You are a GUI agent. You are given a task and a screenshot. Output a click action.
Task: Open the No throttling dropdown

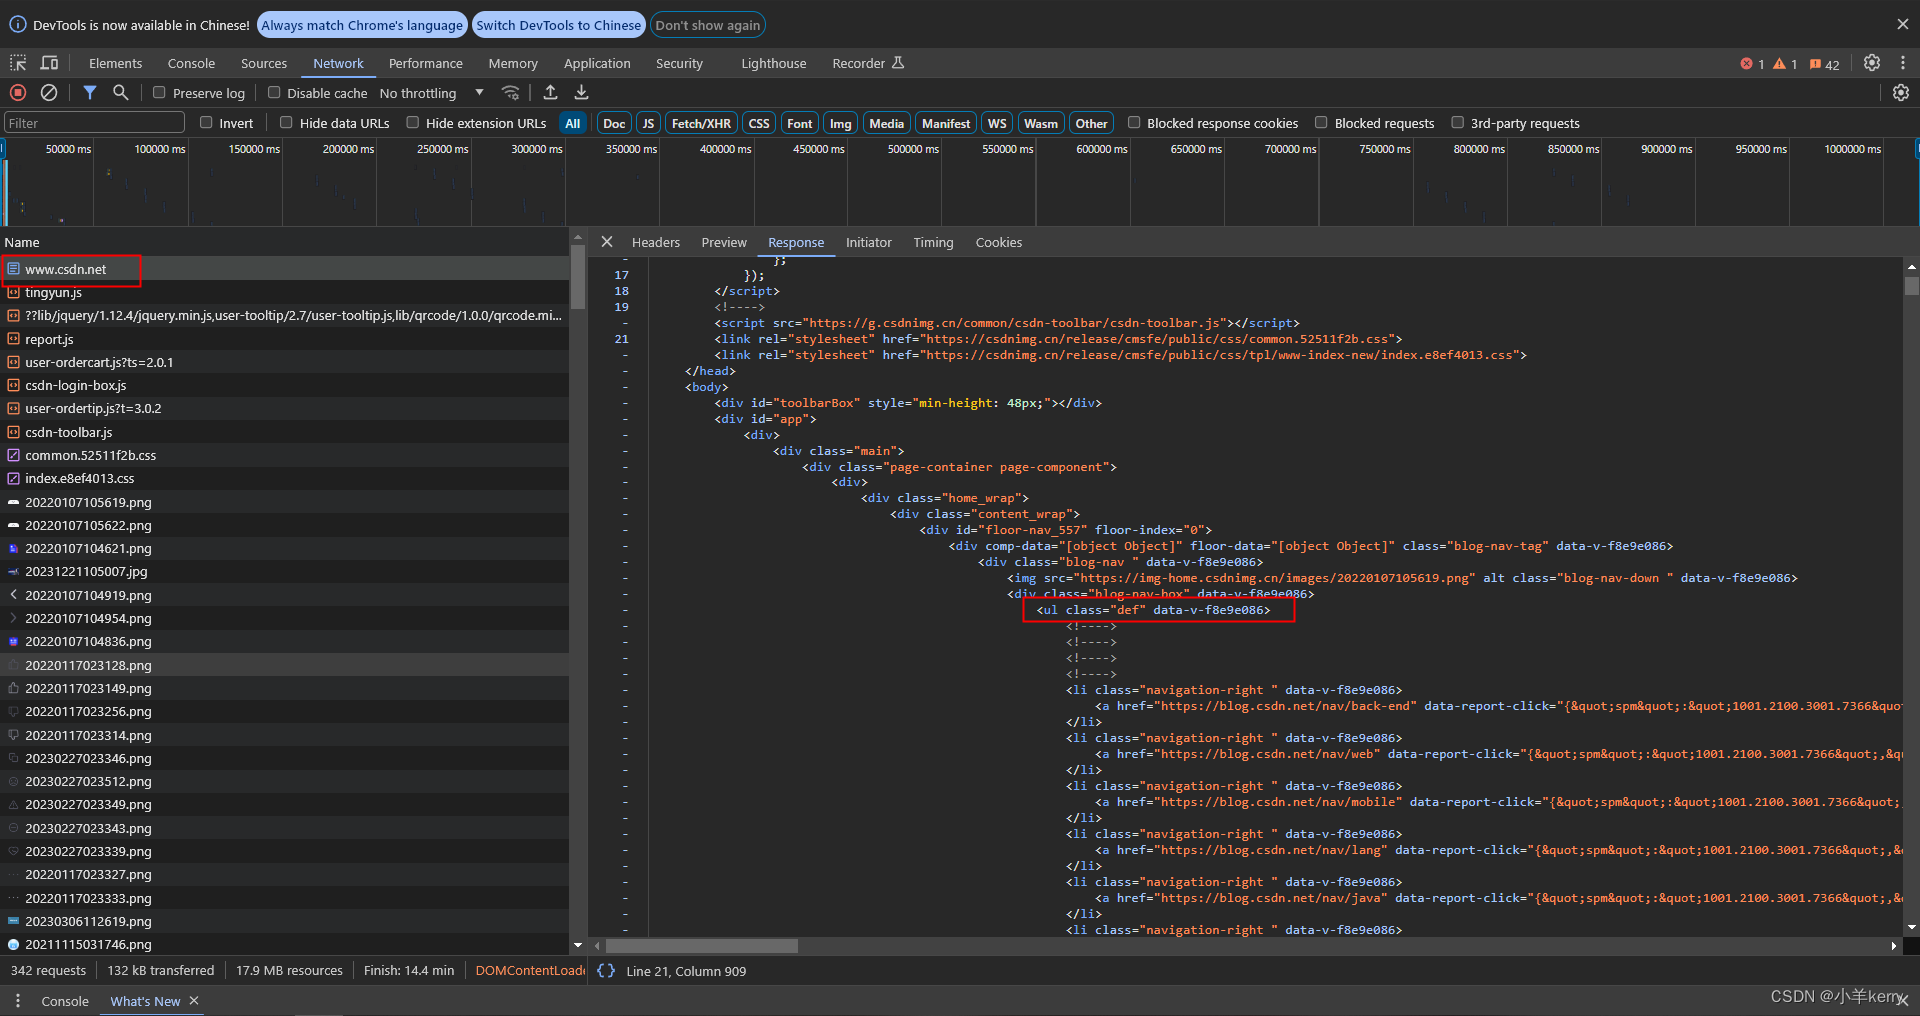(x=431, y=93)
